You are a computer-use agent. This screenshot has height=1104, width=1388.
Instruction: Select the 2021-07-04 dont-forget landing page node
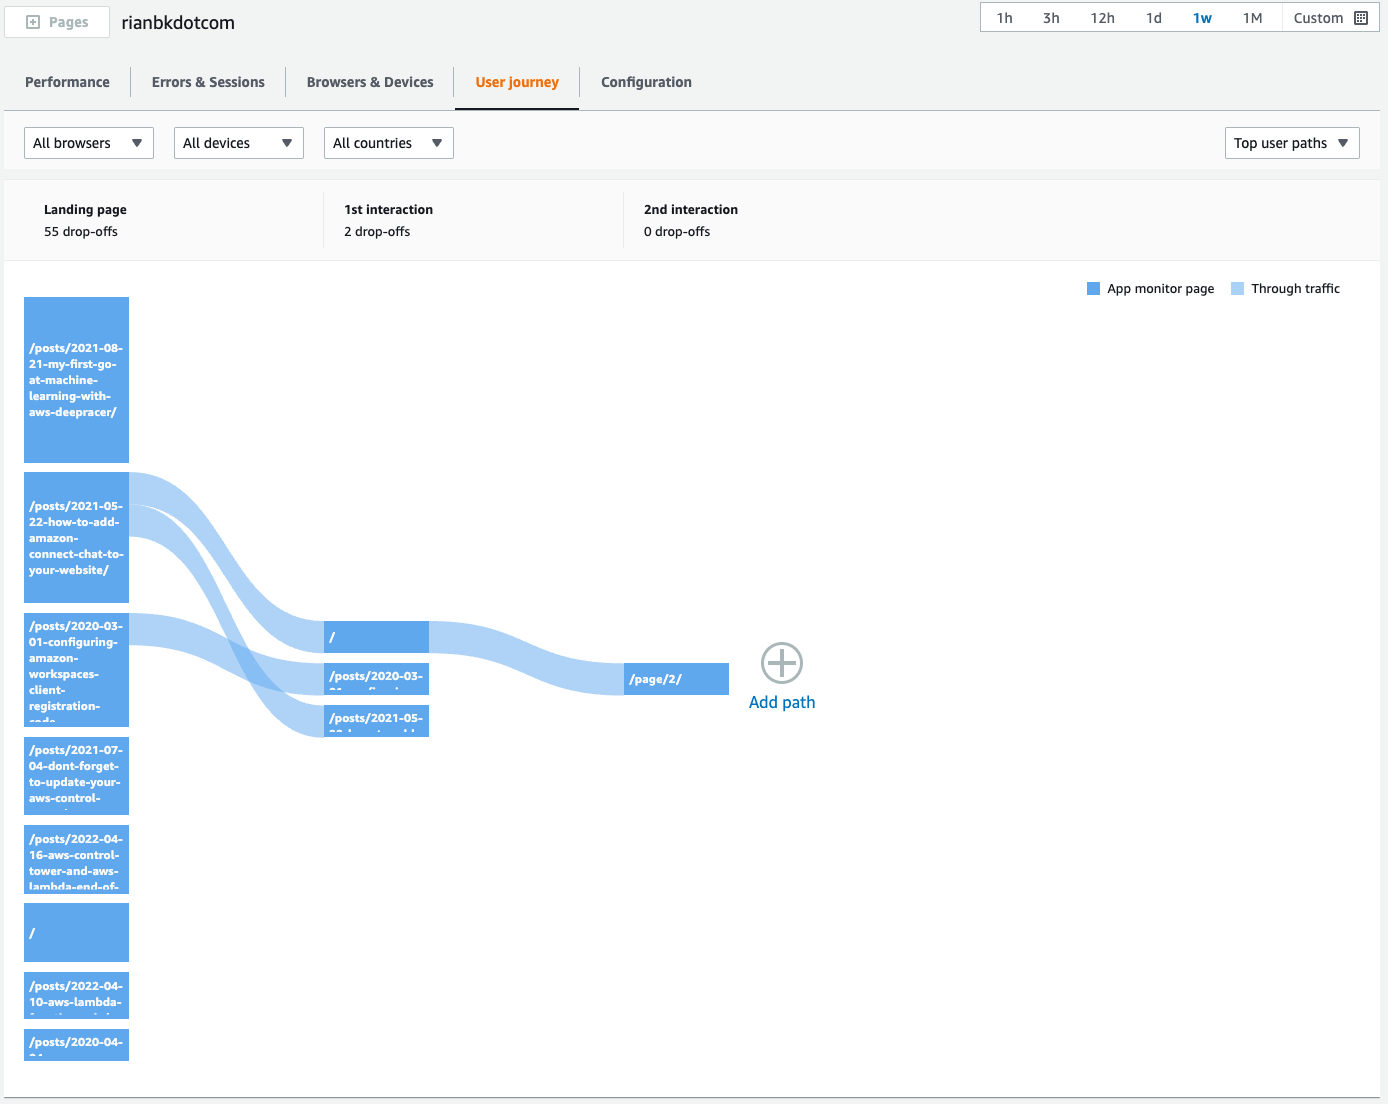76,776
